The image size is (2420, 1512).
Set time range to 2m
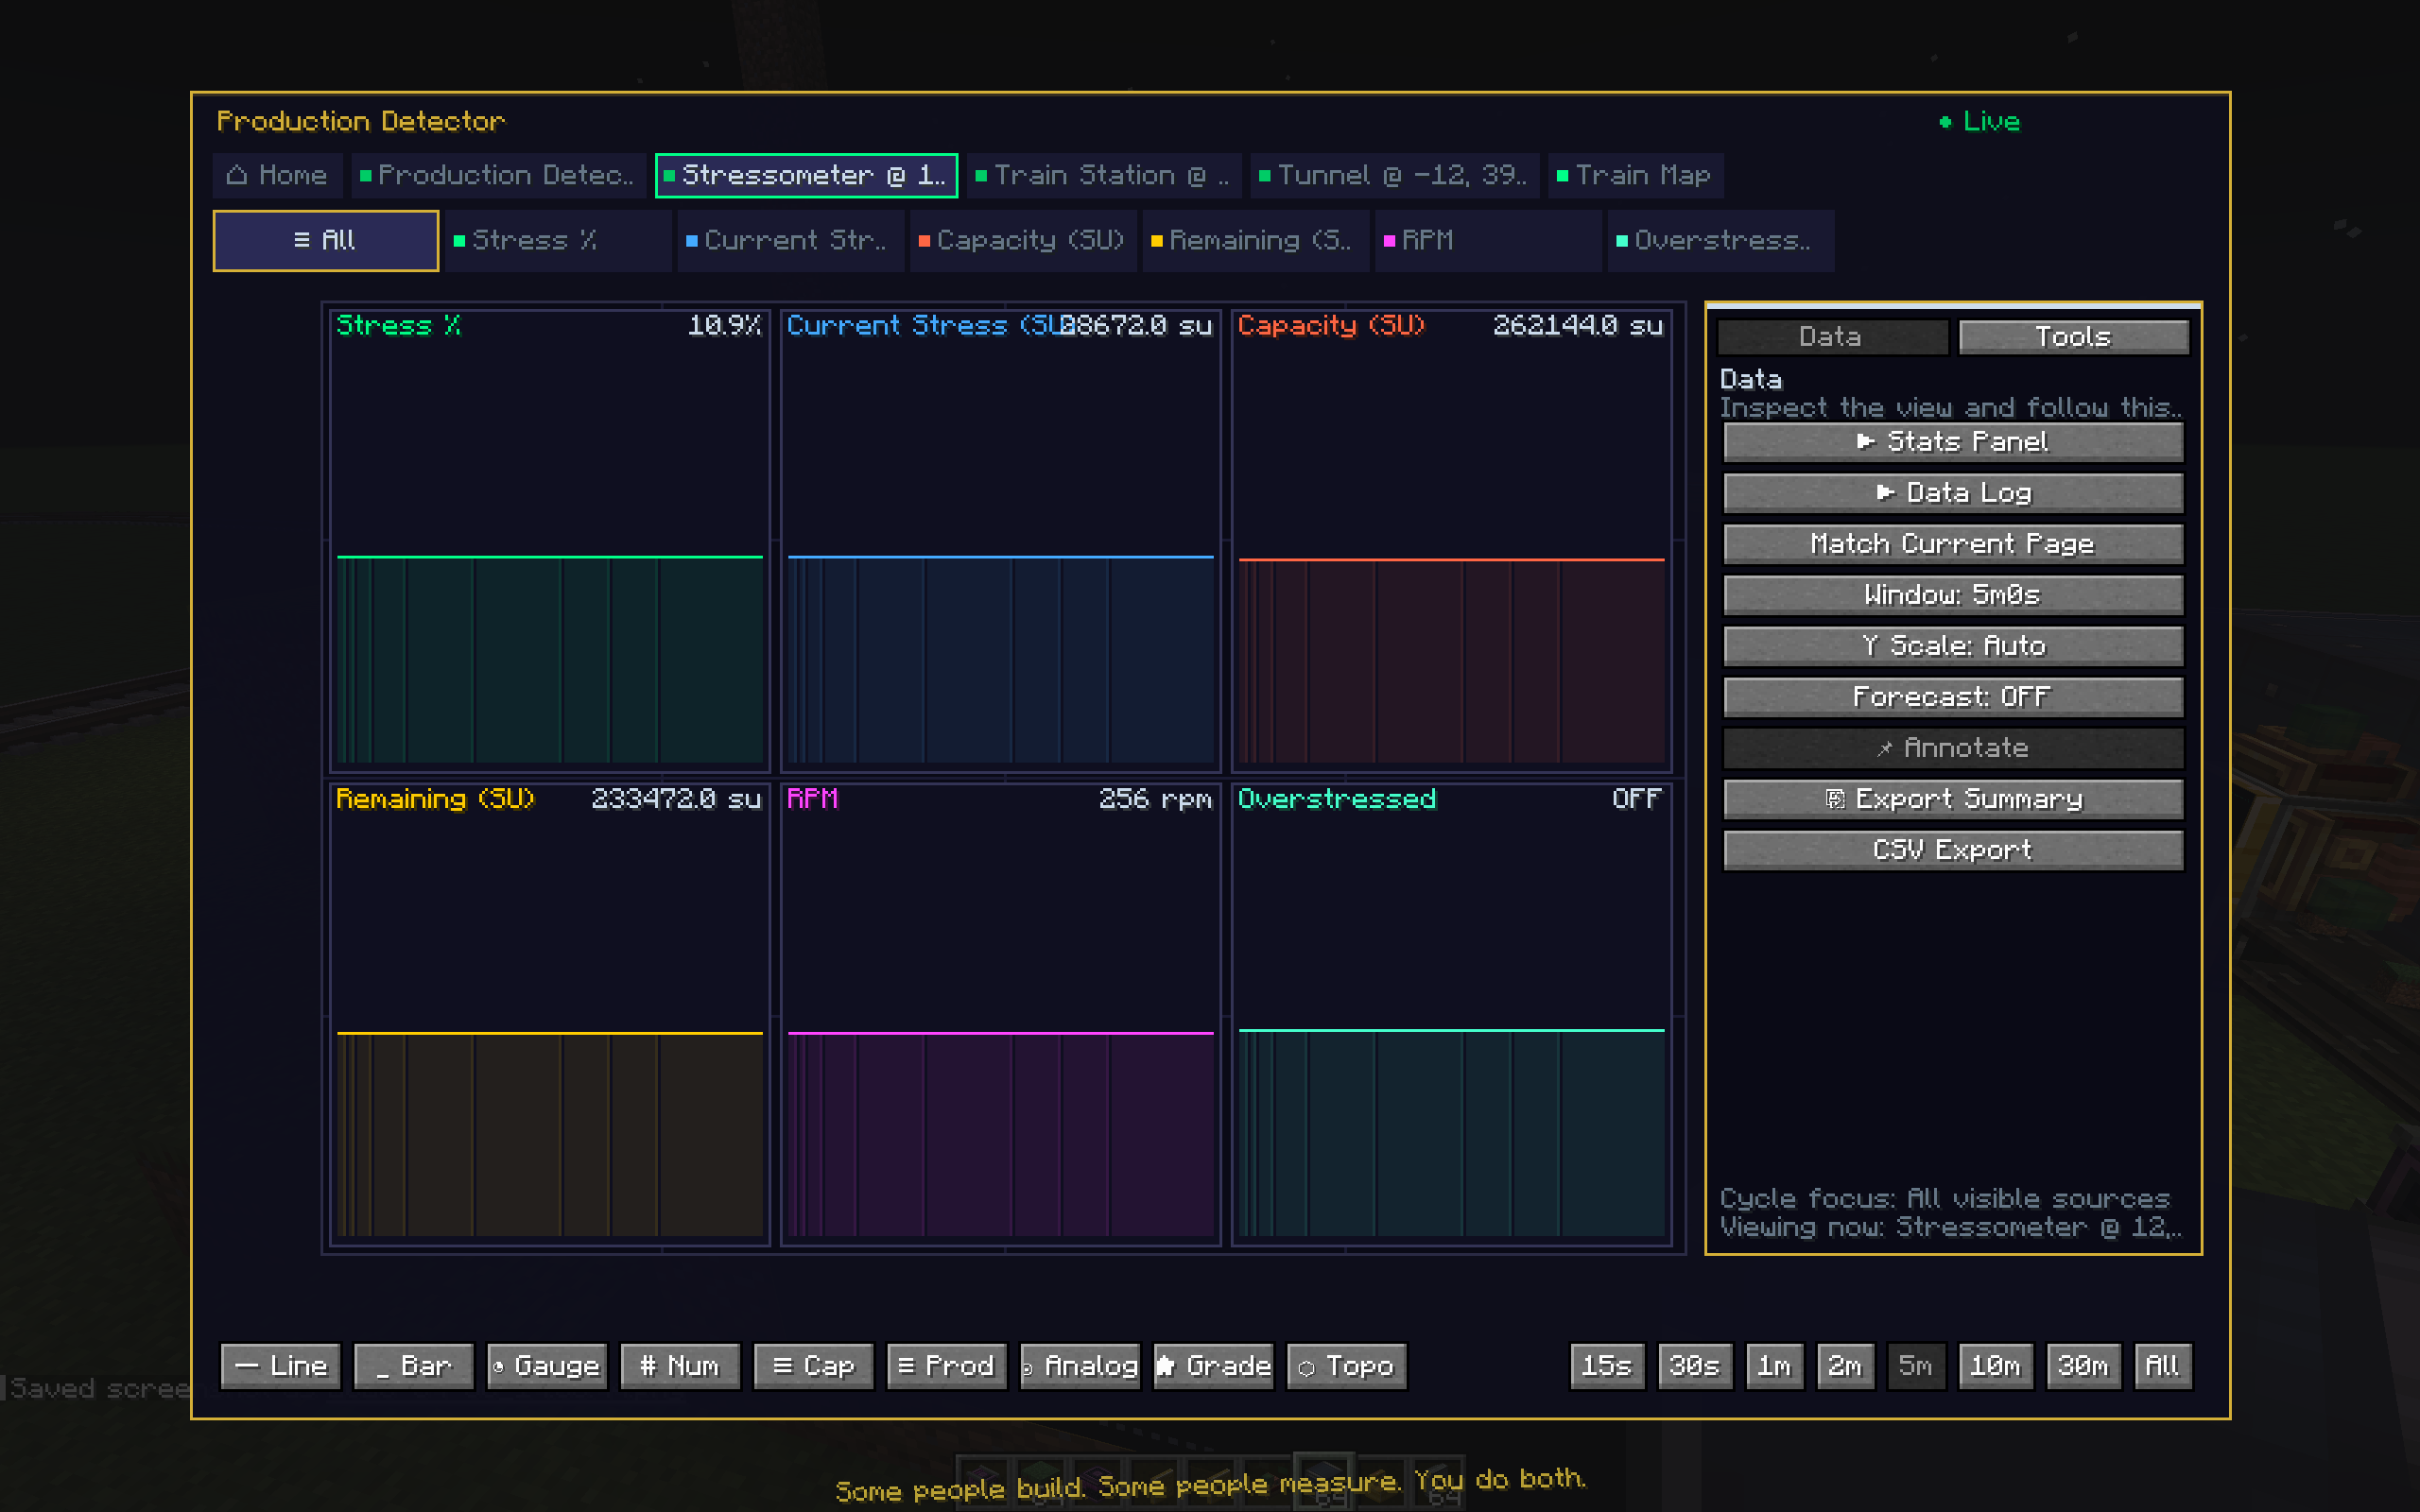point(1845,1366)
